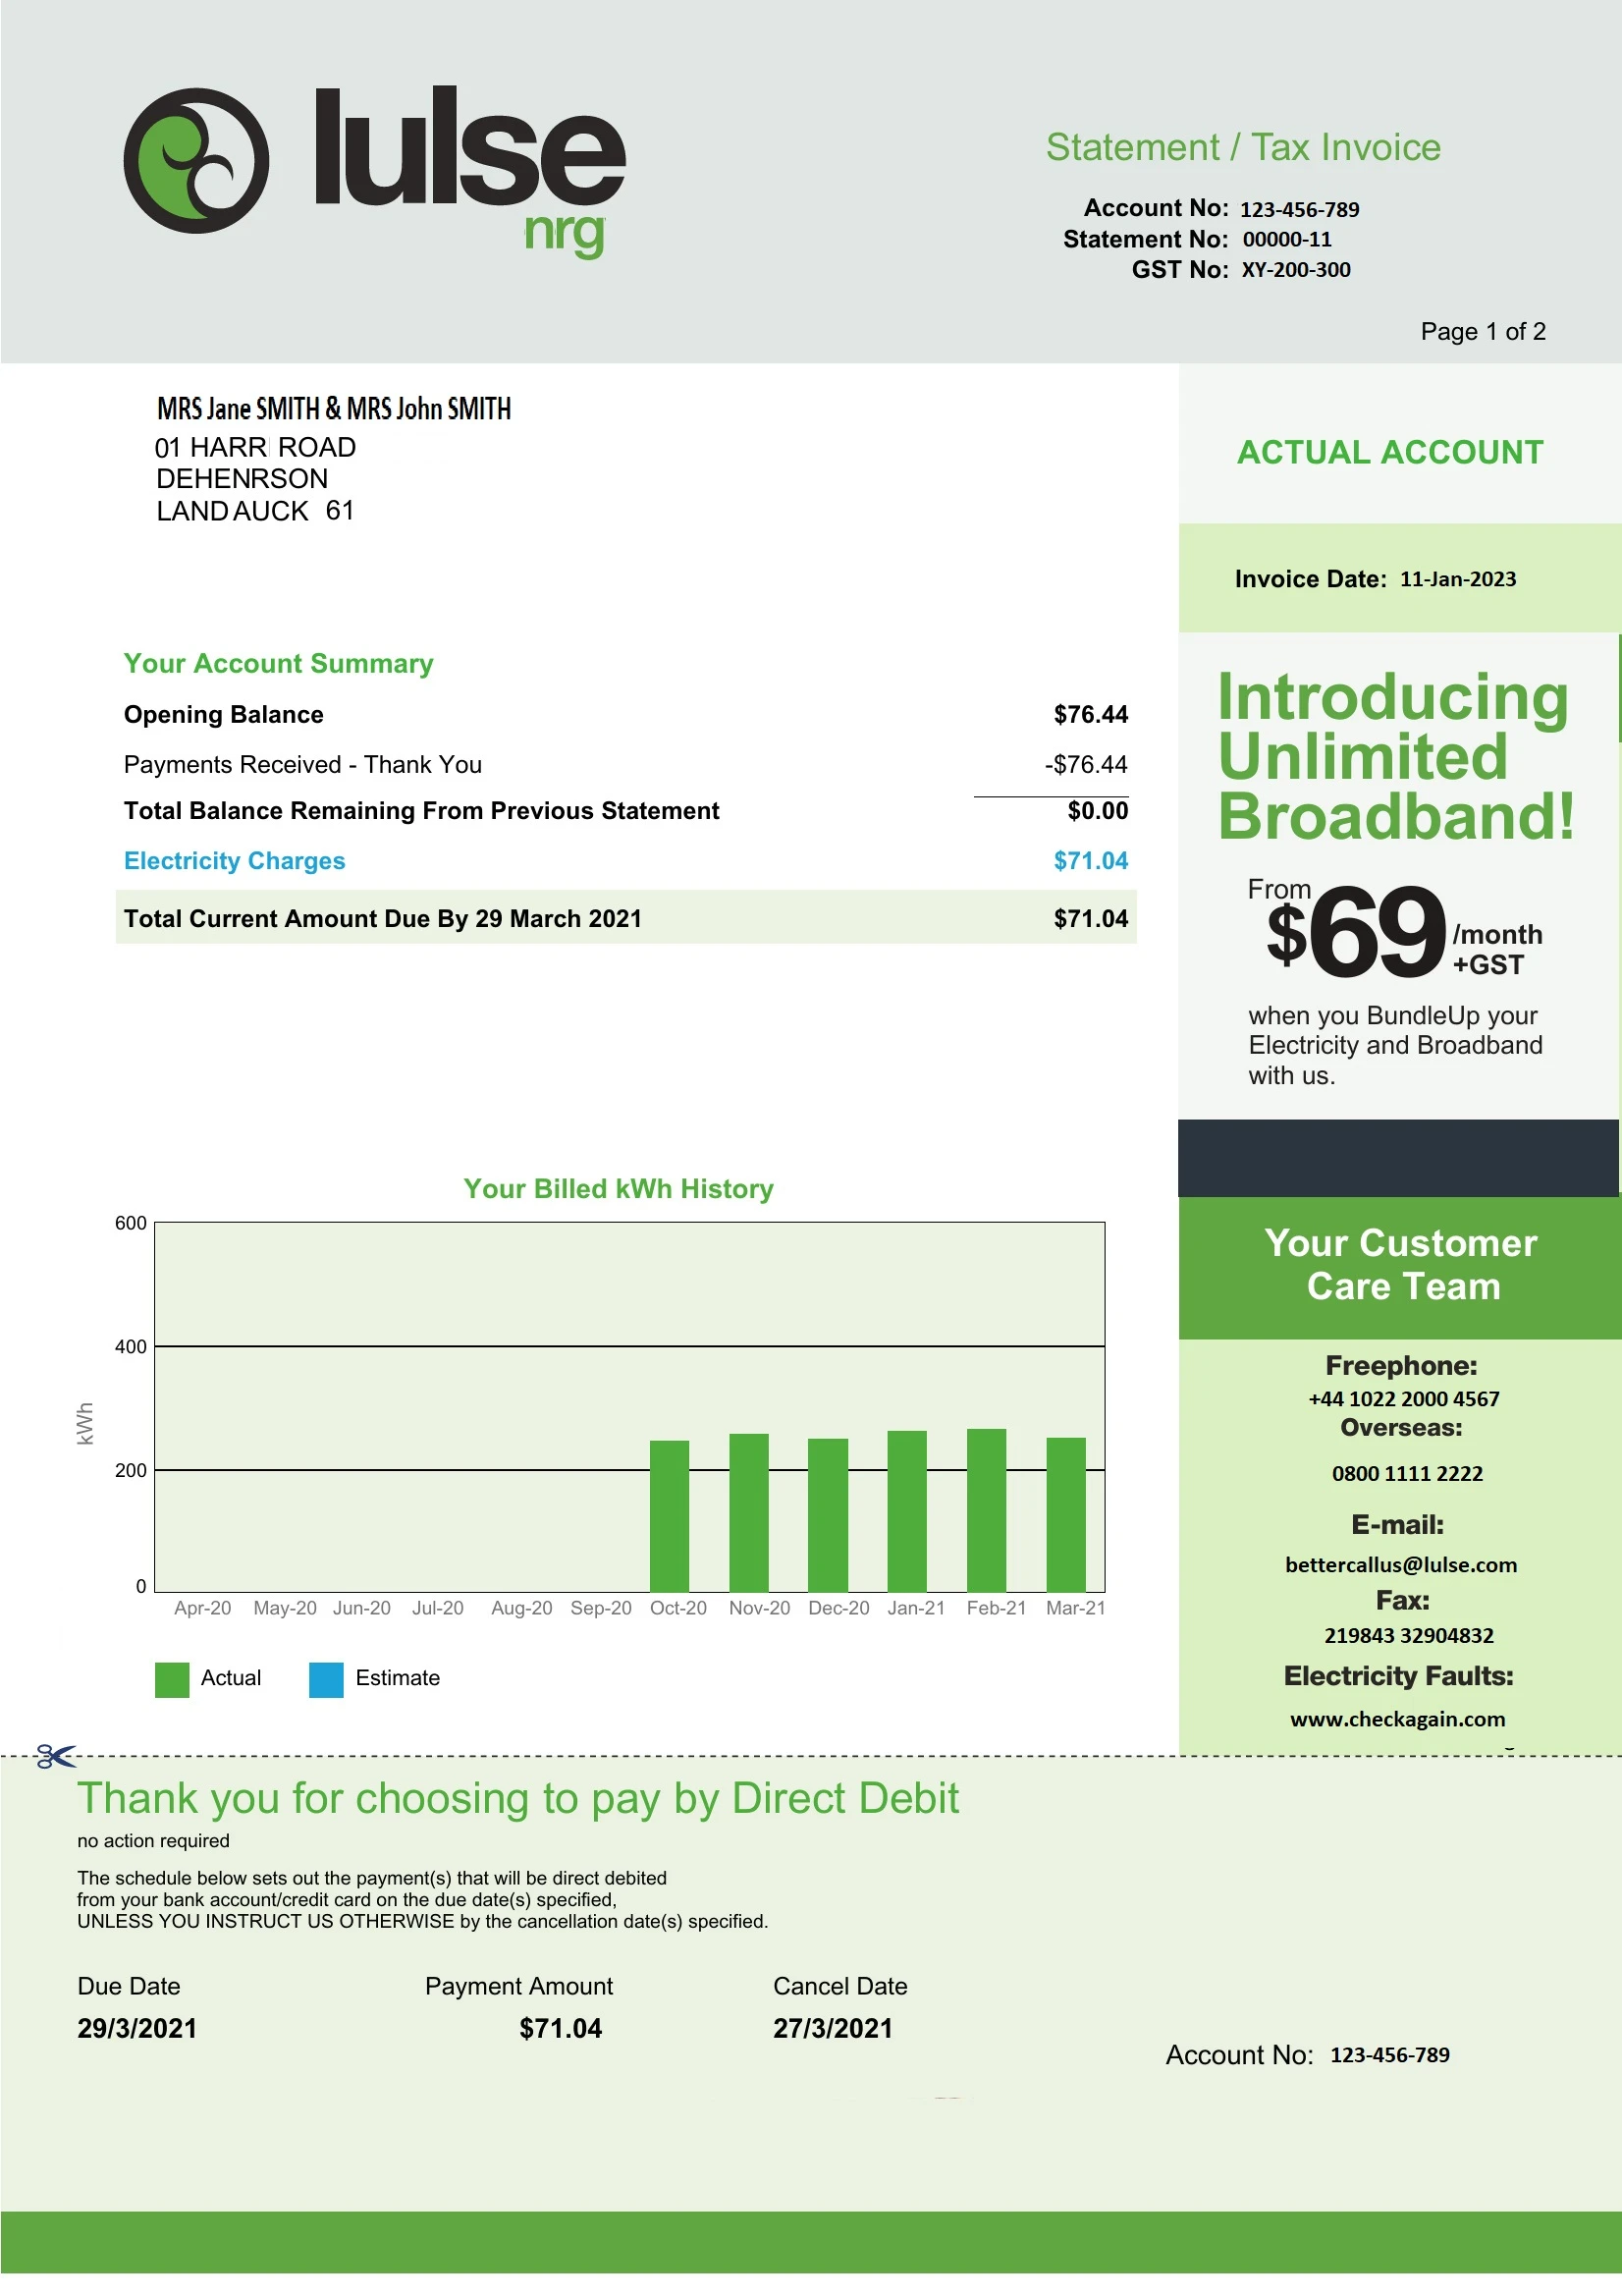Click the Due Date value 29/3/2021
The image size is (1622, 2296).
point(137,2029)
